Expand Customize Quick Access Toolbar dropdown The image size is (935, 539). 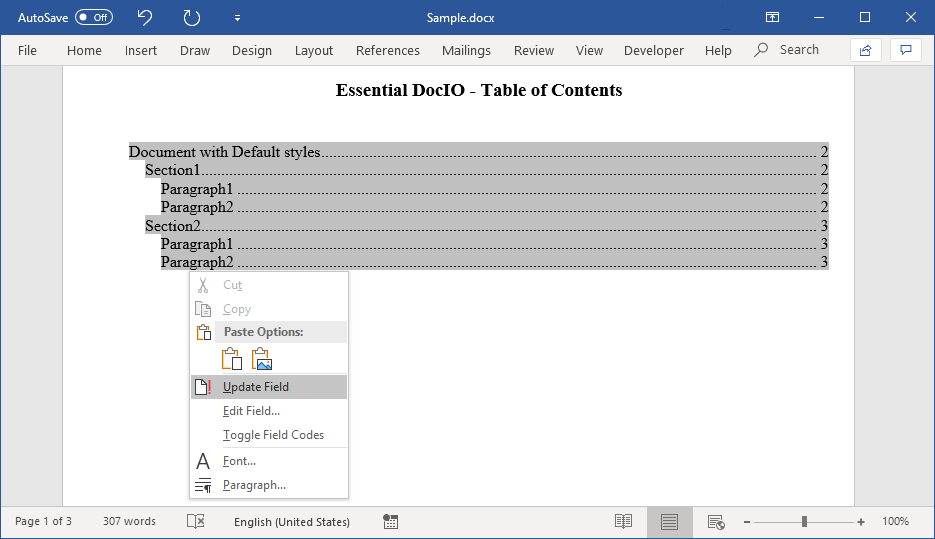coord(237,18)
